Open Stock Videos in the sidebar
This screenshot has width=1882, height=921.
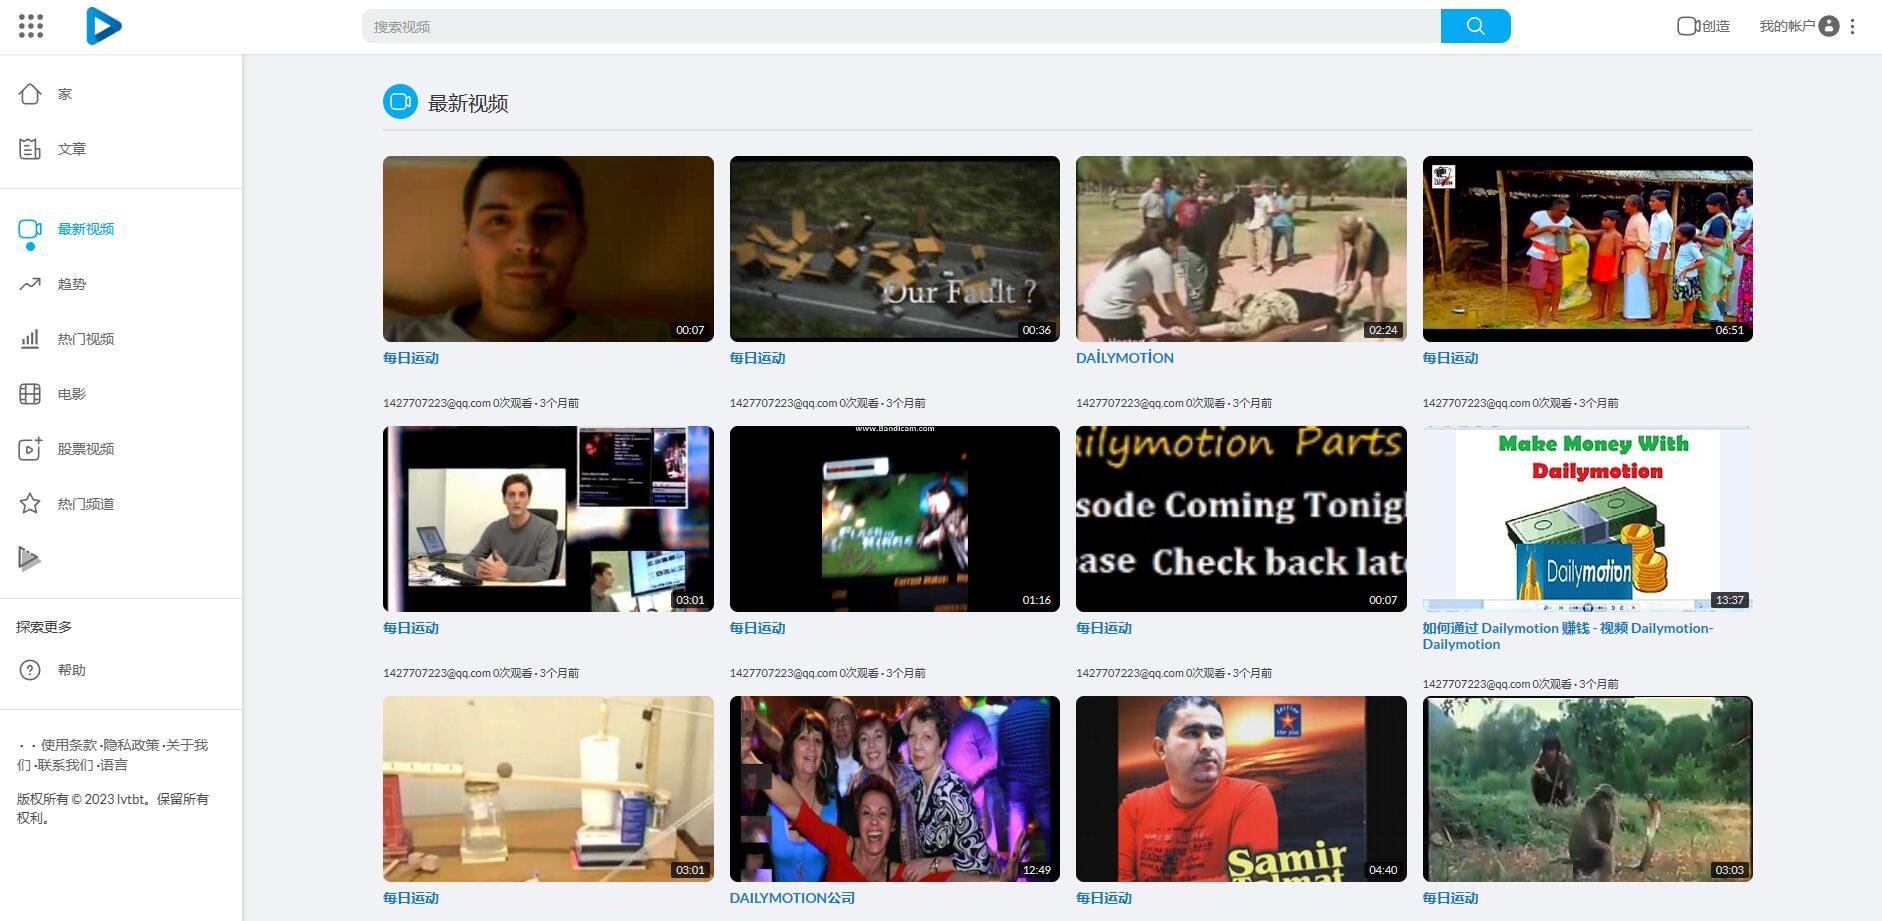86,449
